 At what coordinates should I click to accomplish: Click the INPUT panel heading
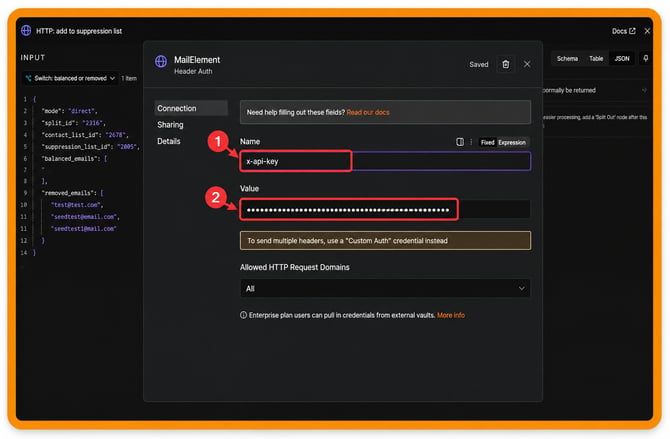point(32,57)
